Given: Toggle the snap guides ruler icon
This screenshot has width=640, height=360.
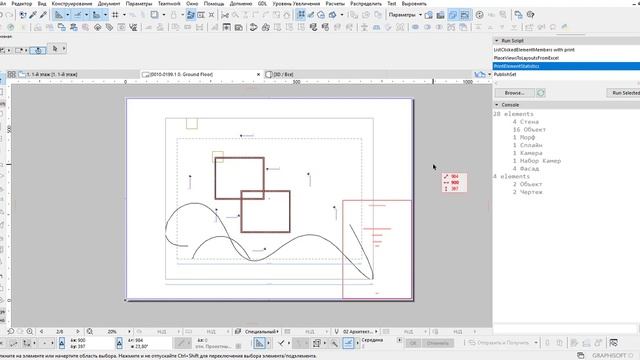Looking at the screenshot, I should [x=78, y=15].
